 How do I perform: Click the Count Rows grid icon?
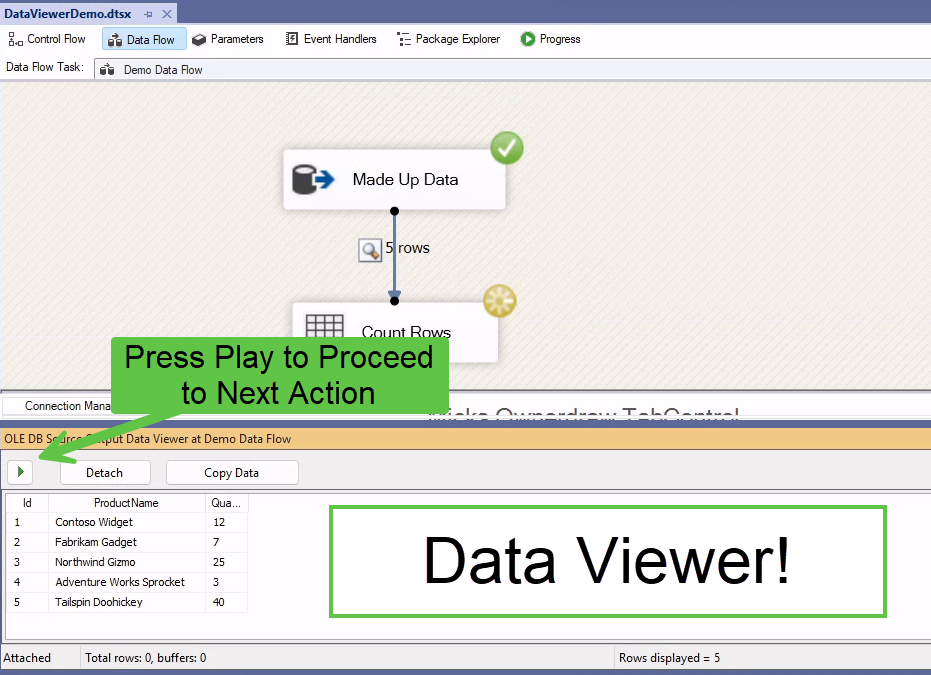point(324,327)
